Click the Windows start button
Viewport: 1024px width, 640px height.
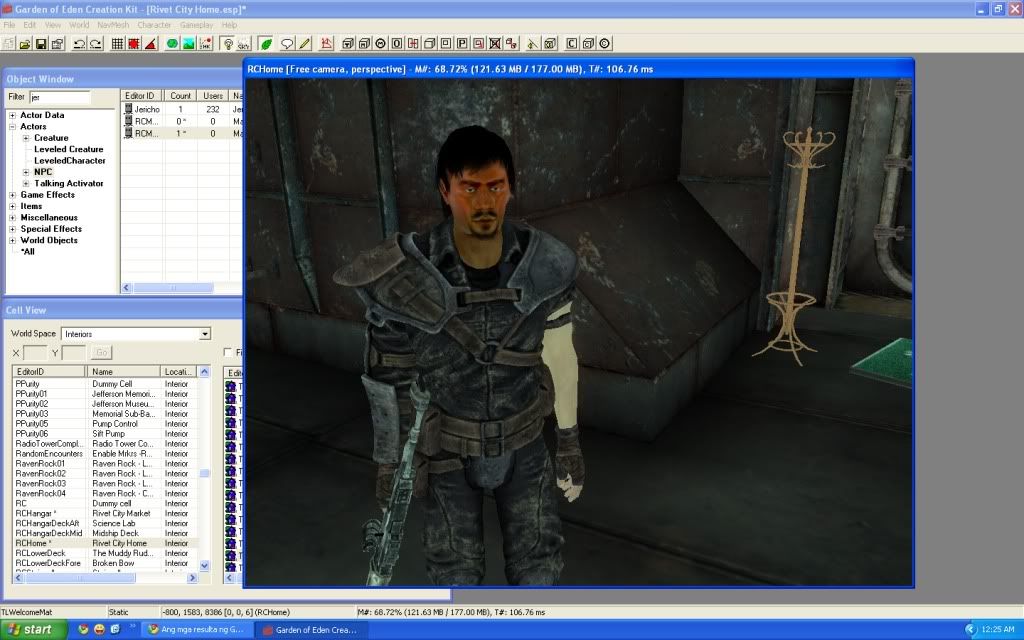point(33,630)
